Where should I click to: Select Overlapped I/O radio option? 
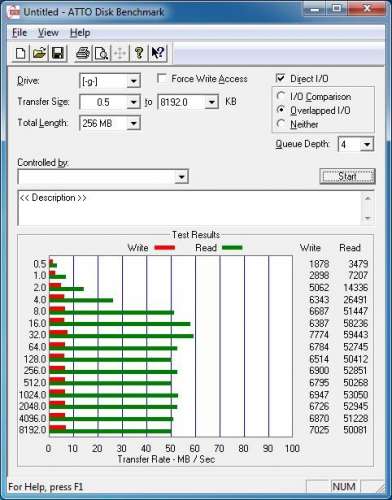coord(281,110)
